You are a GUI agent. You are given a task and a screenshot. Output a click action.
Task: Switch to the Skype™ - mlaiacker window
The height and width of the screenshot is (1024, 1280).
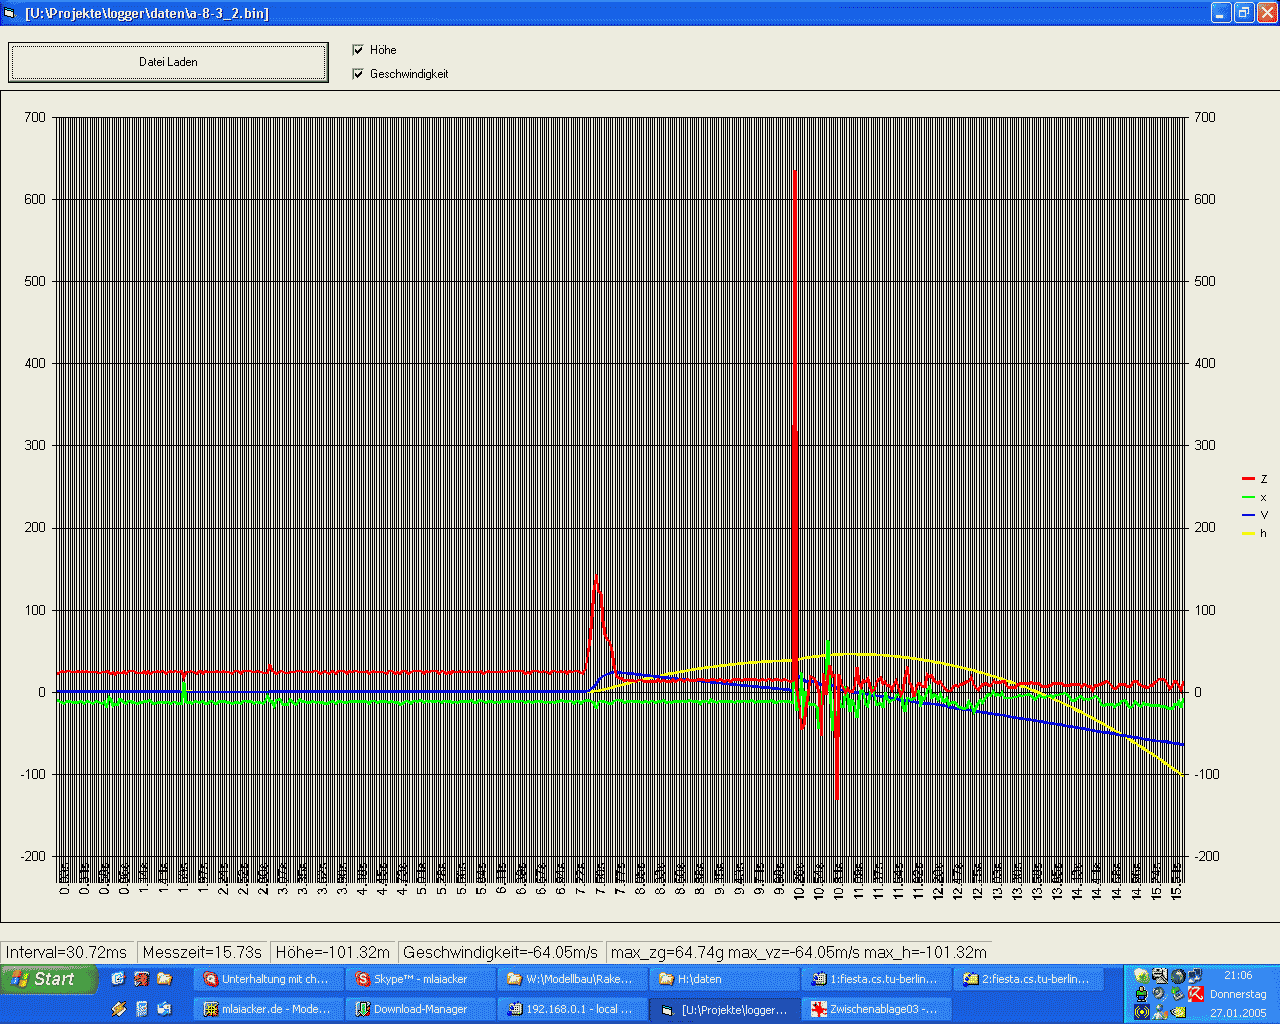(421, 979)
